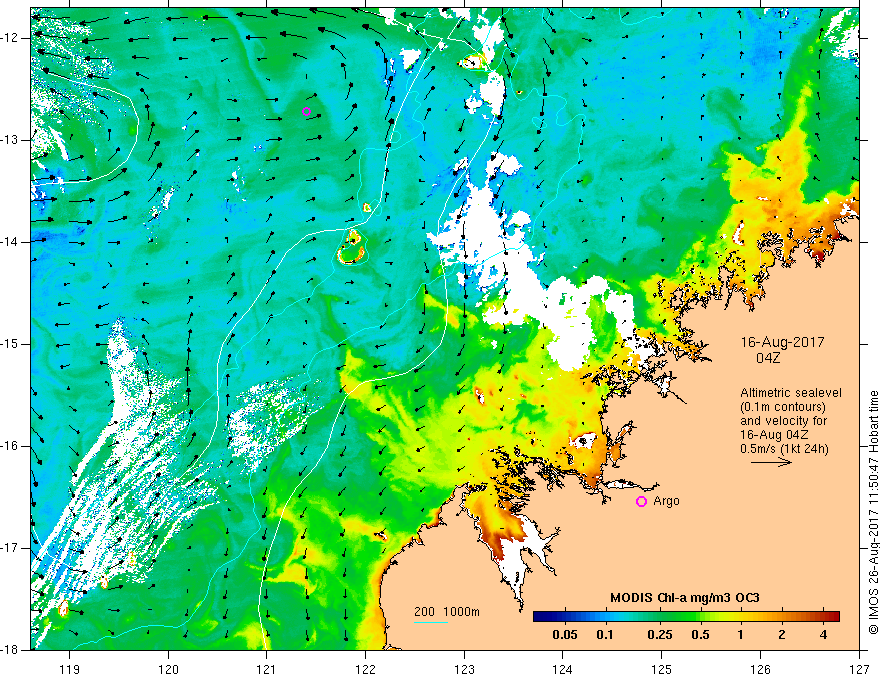Click the dark blue end of colorbar

tap(539, 616)
